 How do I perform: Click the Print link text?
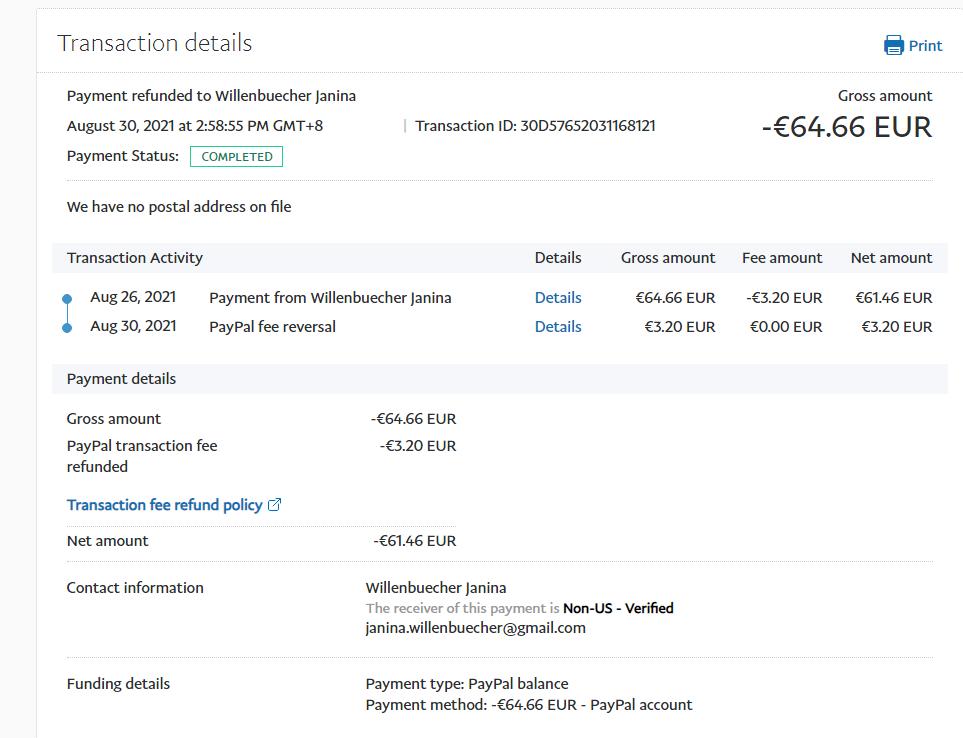(925, 45)
